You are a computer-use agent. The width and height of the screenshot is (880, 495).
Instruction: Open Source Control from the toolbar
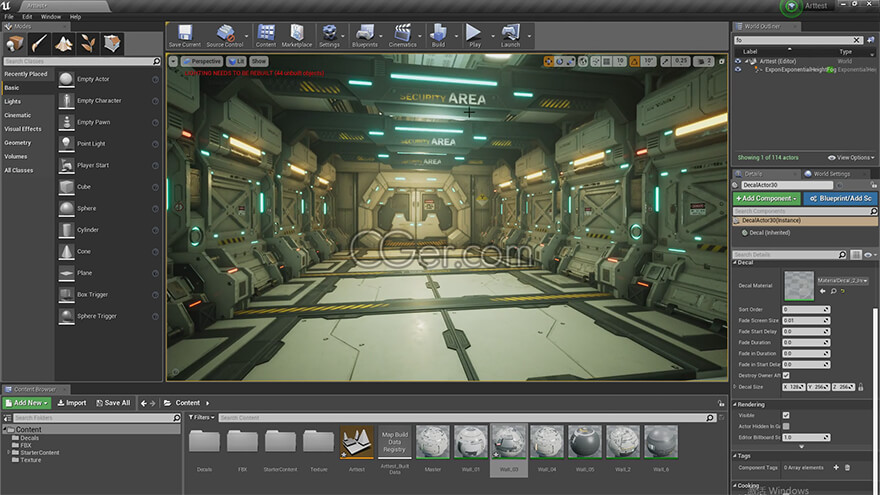[x=224, y=35]
